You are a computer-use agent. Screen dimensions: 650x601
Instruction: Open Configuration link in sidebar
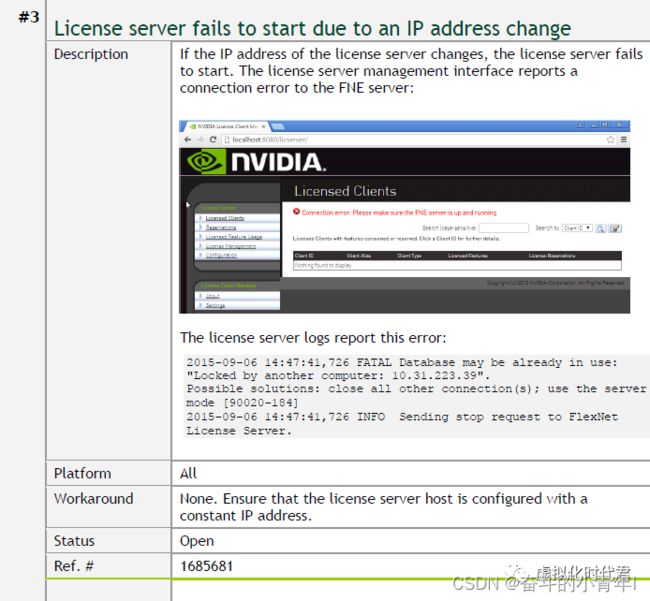click(221, 255)
